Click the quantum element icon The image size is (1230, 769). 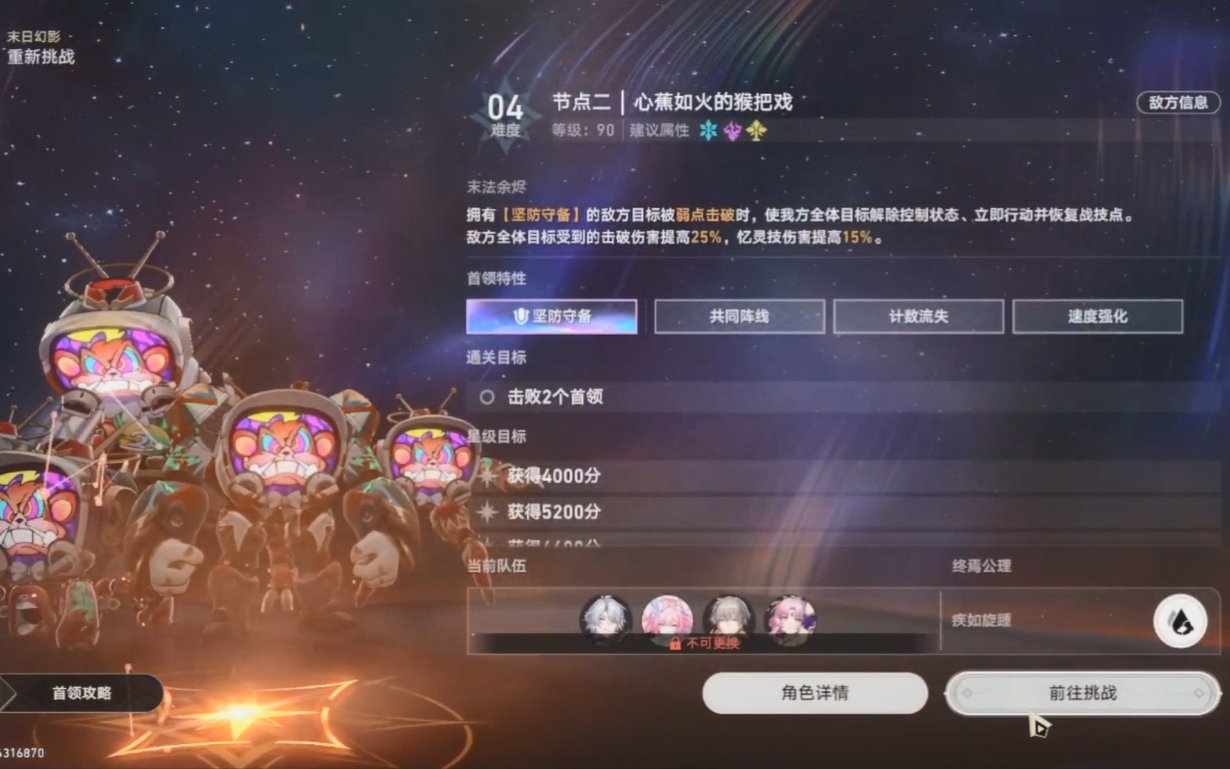pyautogui.click(x=732, y=131)
